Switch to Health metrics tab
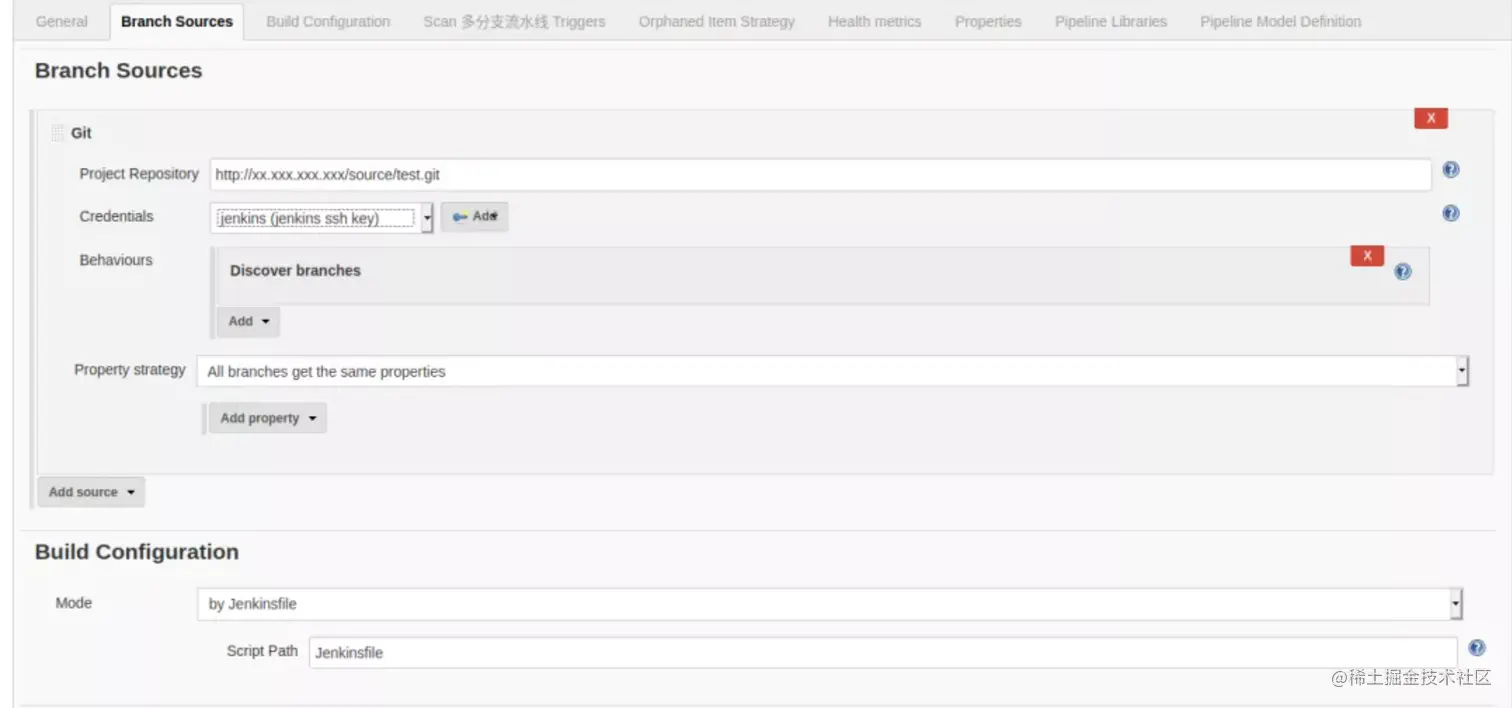Viewport: 1512px width, 708px height. [875, 21]
